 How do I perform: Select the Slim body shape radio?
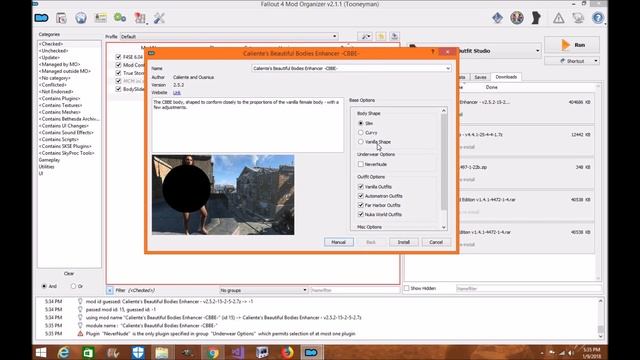point(360,123)
